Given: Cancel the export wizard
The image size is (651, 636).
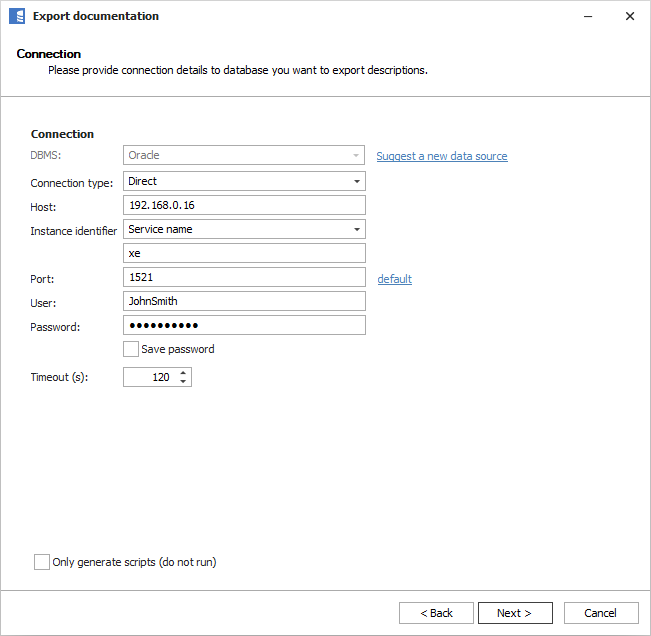Looking at the screenshot, I should point(600,613).
